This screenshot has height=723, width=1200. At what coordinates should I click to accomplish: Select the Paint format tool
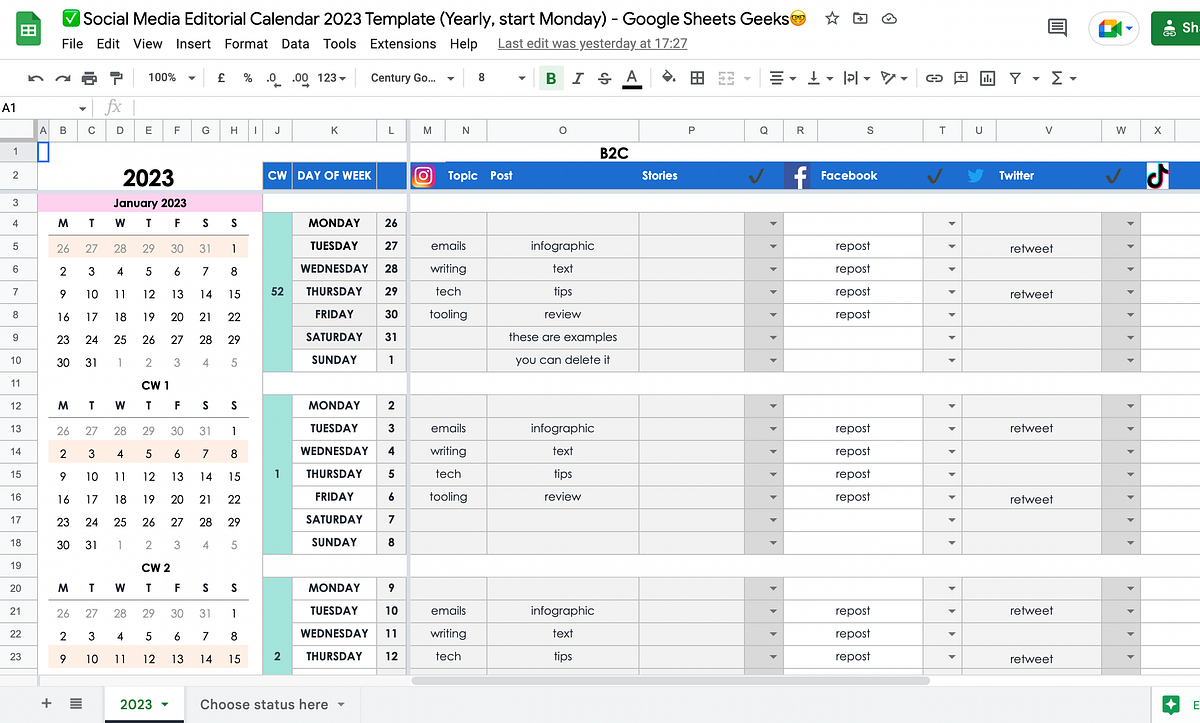pyautogui.click(x=115, y=77)
